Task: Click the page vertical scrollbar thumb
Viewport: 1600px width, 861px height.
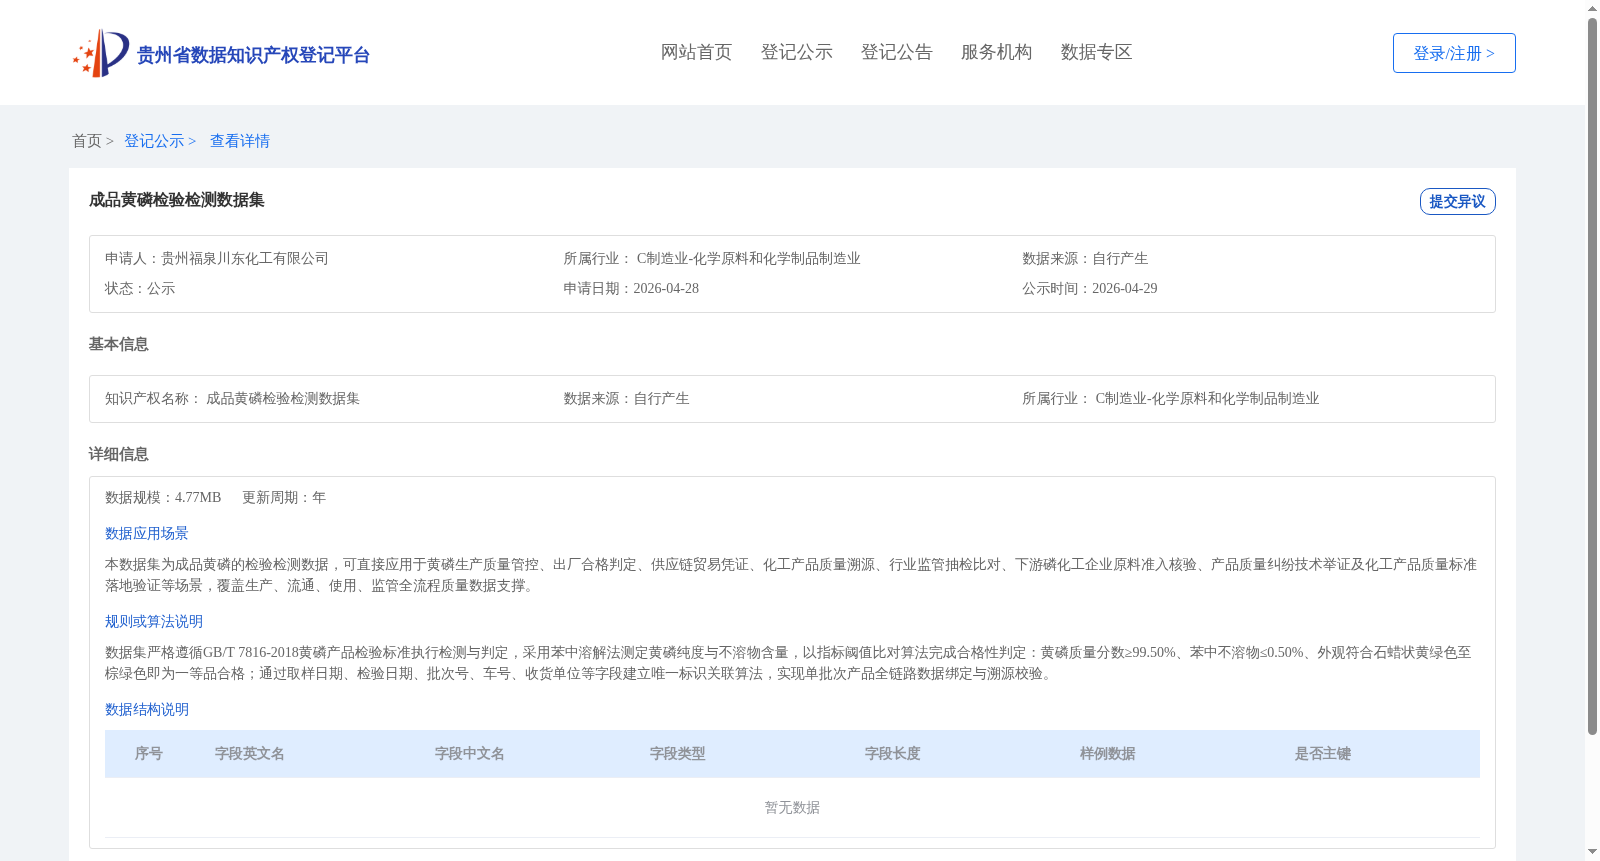Action: coord(1592,377)
